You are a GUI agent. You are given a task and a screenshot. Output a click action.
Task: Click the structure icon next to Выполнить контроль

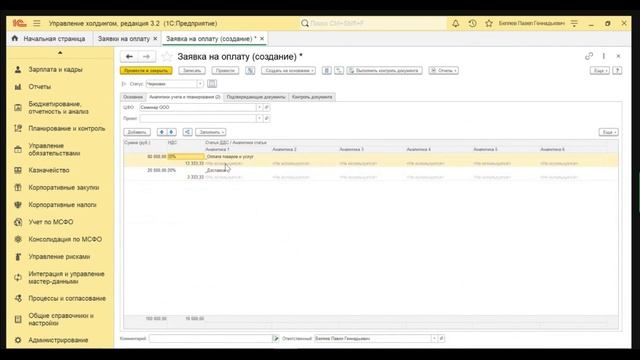pyautogui.click(x=339, y=71)
